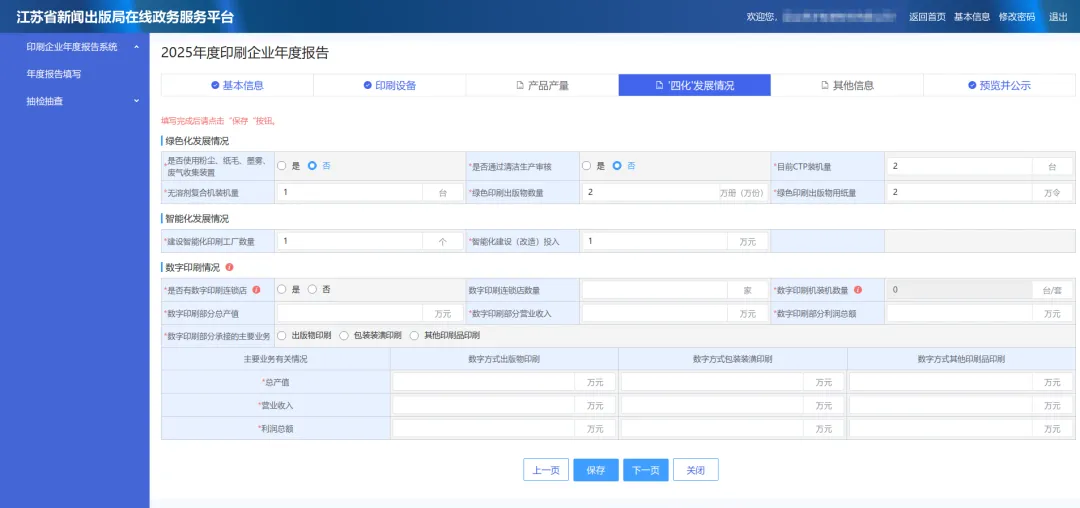Click 数字印刷部分总产值 input field
The height and width of the screenshot is (508, 1080).
(x=350, y=313)
